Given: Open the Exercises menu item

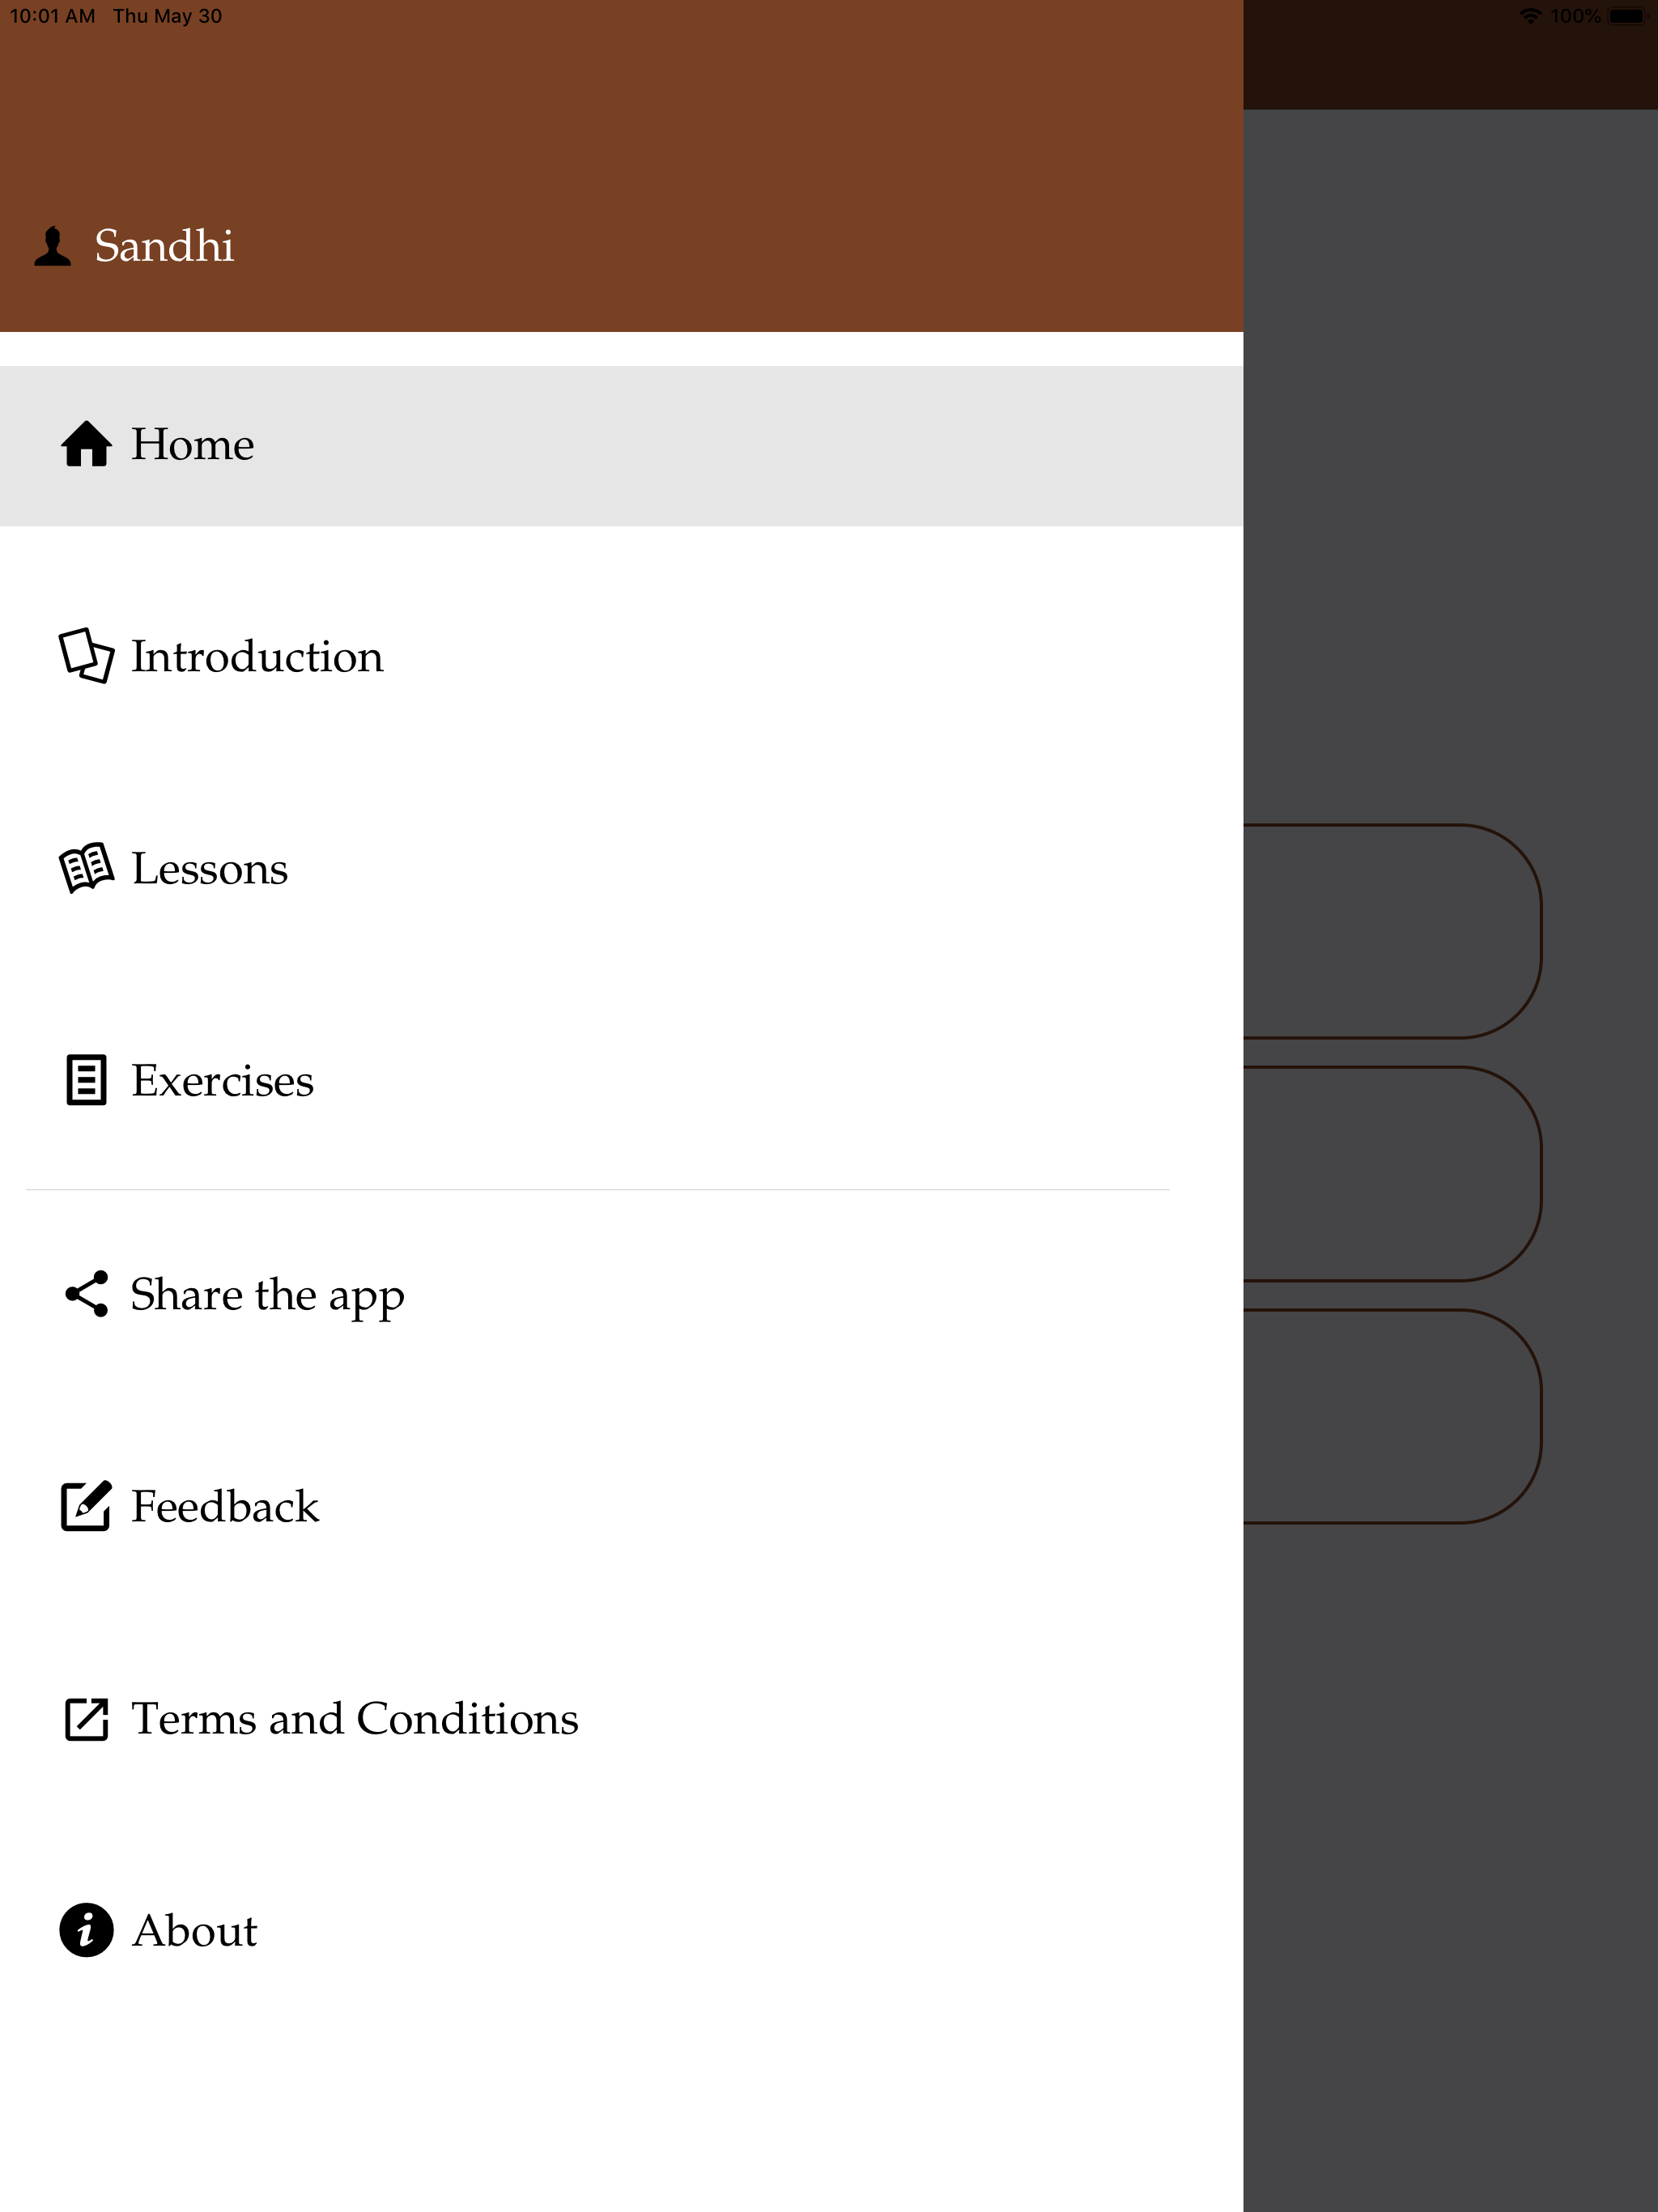Looking at the screenshot, I should tap(621, 1081).
